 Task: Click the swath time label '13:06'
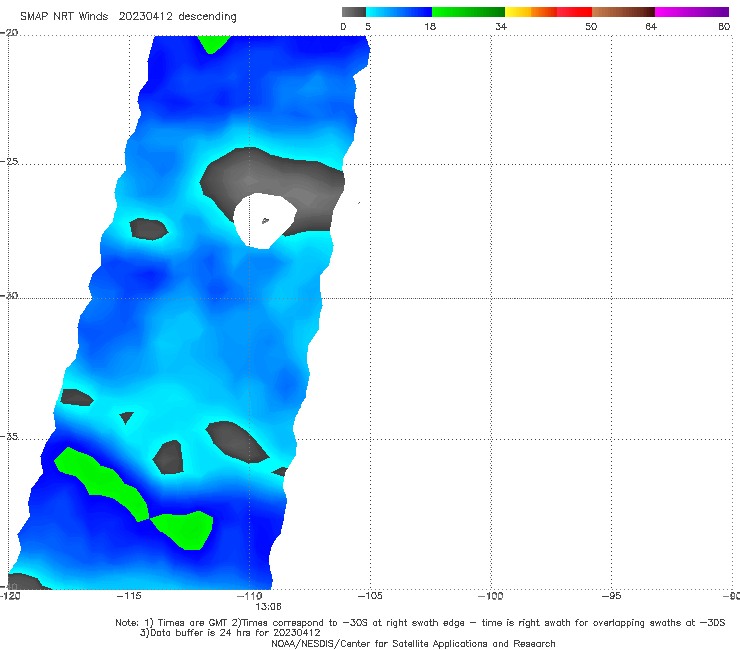tap(269, 607)
